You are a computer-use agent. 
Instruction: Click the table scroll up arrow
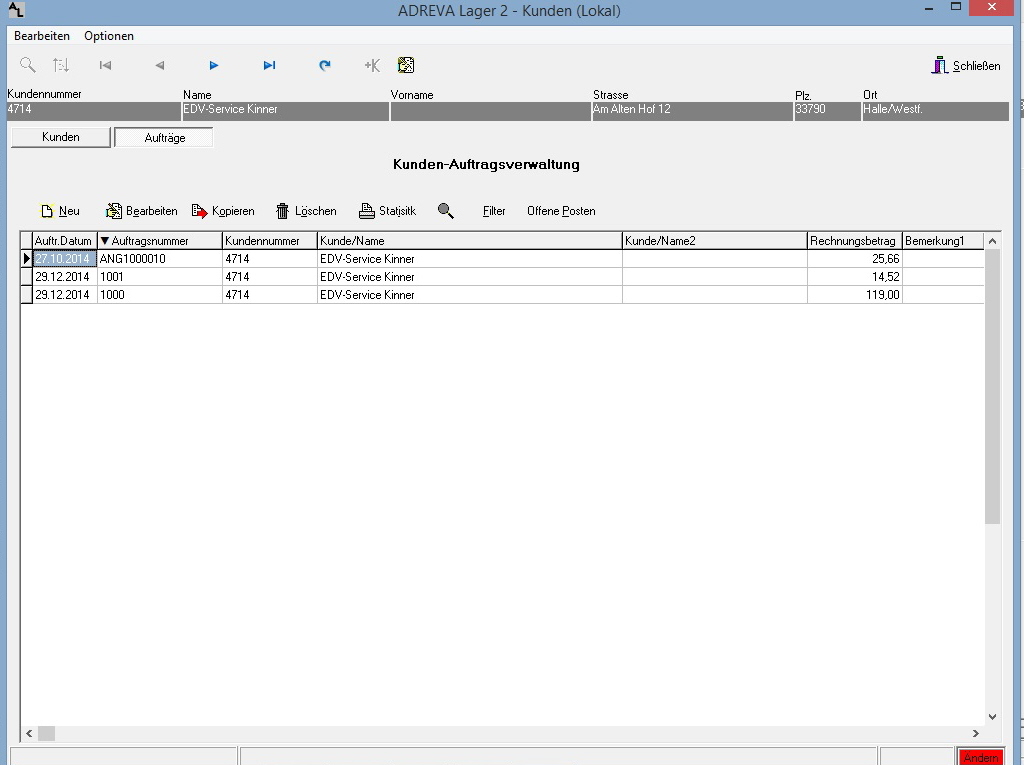click(x=992, y=241)
